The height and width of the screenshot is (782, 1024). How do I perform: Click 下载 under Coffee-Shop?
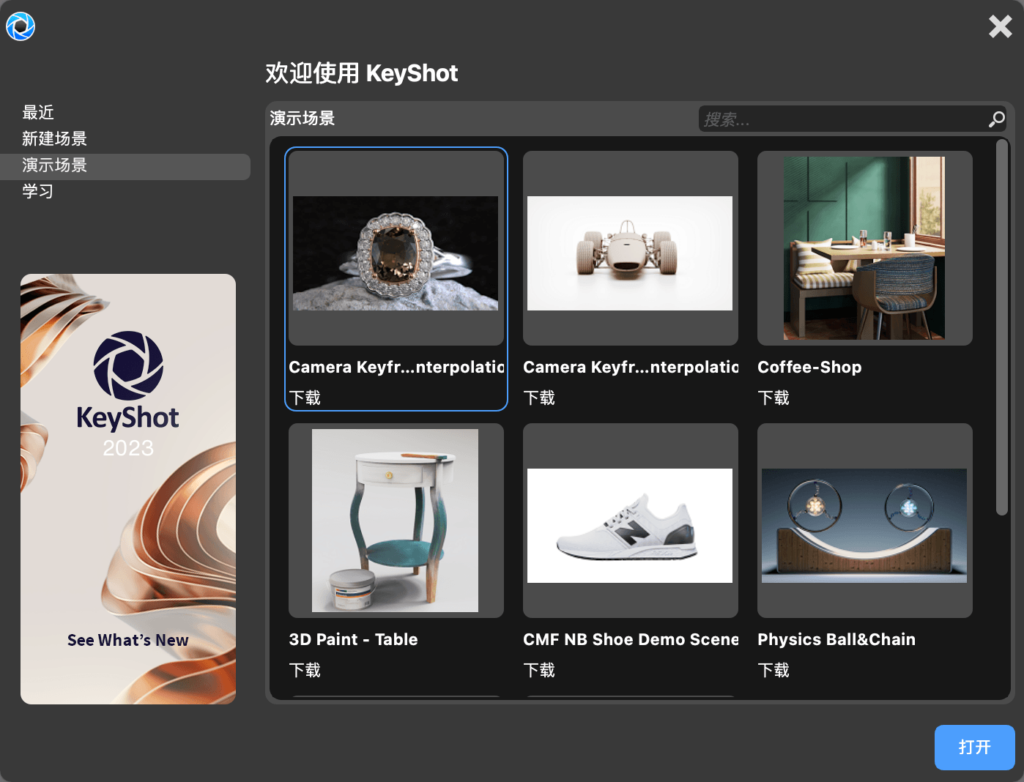[x=774, y=398]
